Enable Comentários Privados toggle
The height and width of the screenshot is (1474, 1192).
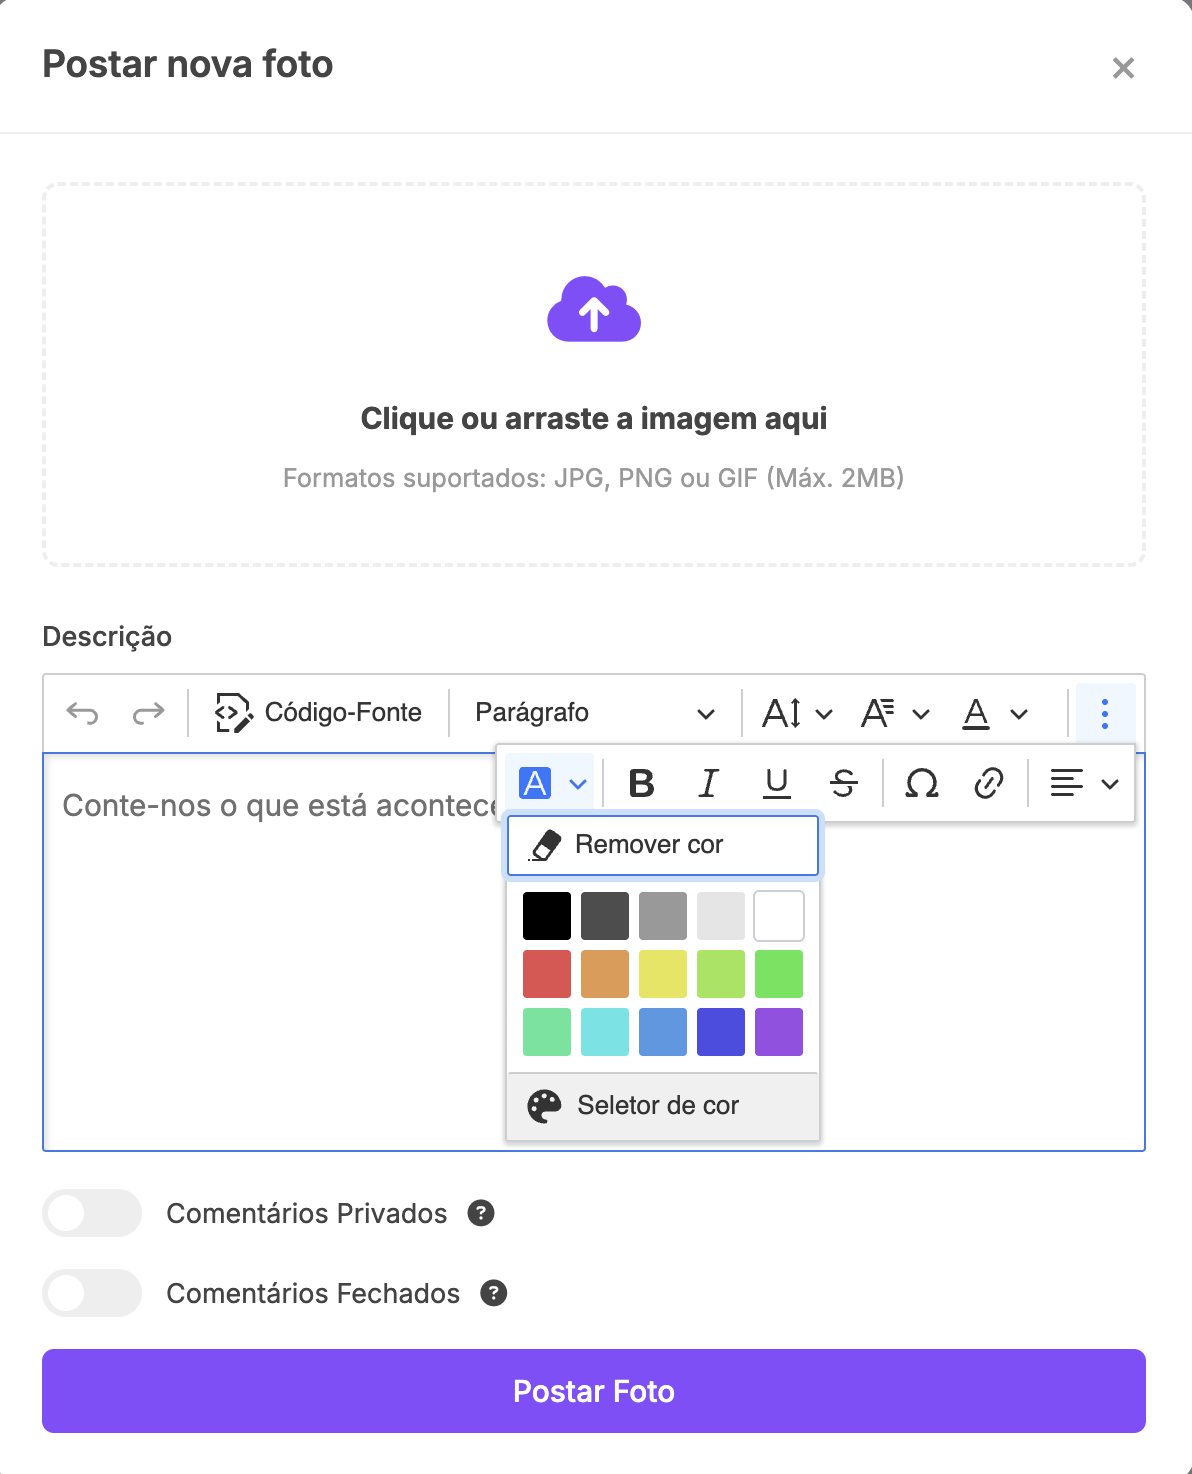(x=92, y=1213)
